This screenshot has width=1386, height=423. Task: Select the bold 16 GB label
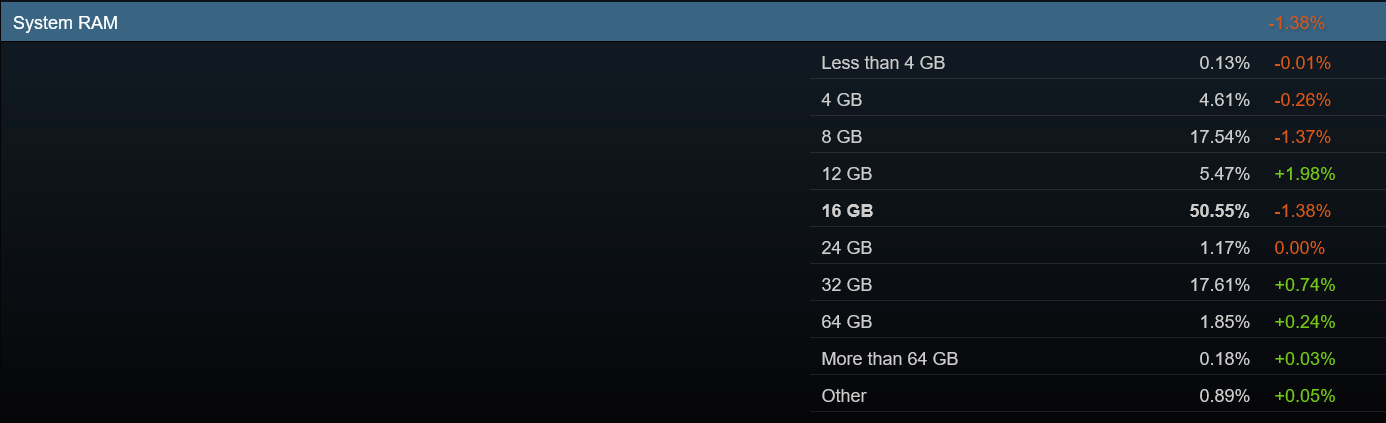tap(847, 211)
